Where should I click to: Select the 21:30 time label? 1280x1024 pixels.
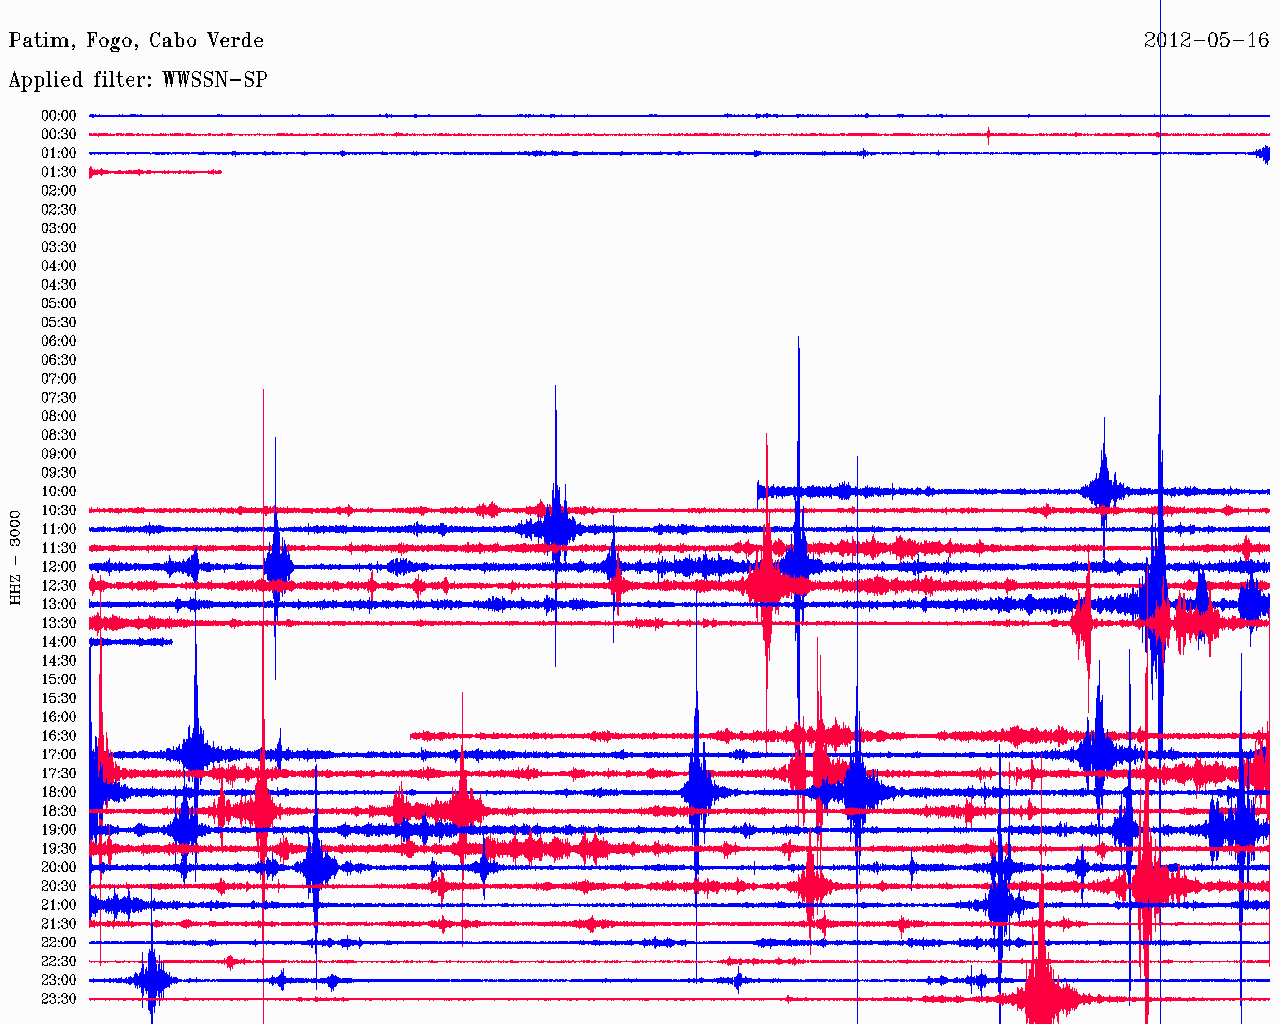coord(59,924)
